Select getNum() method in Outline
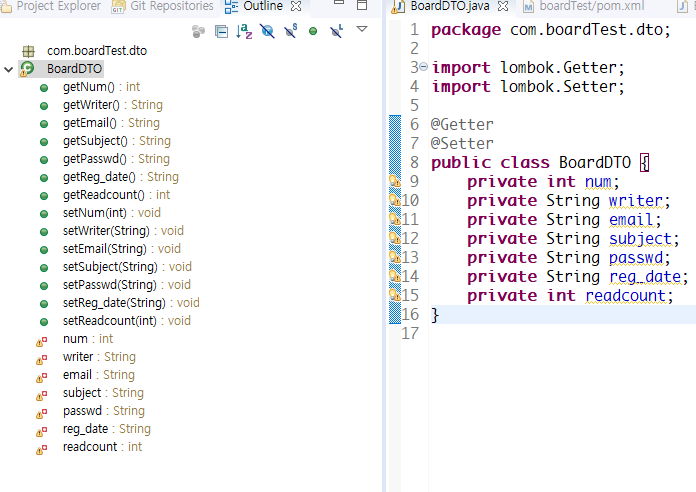The image size is (696, 492). click(x=101, y=87)
